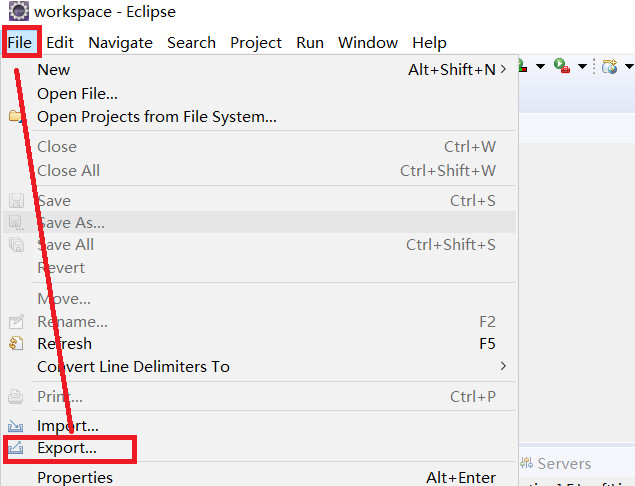Click the Save floppy disk icon
The image size is (635, 486).
pos(16,200)
